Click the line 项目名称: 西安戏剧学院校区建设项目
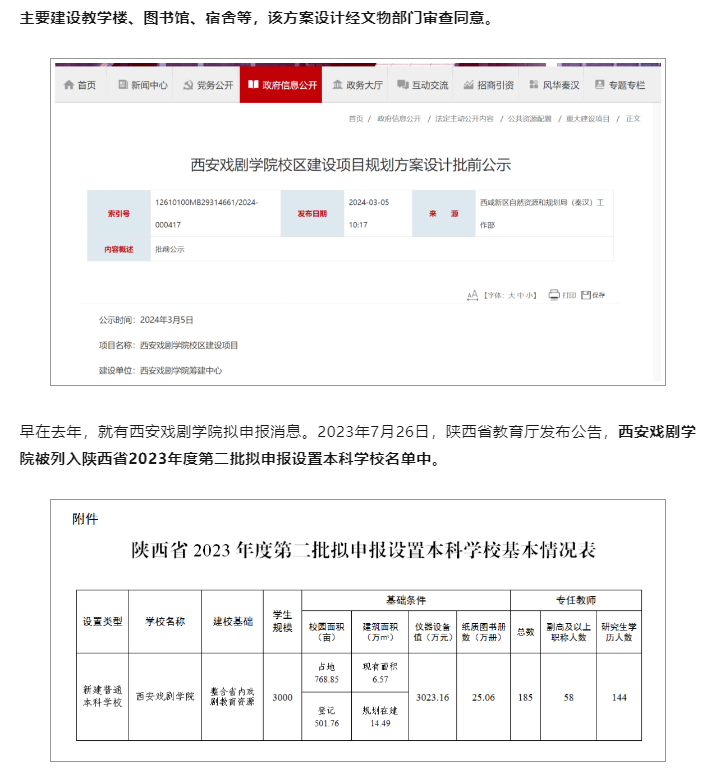This screenshot has width=716, height=781. tap(168, 345)
